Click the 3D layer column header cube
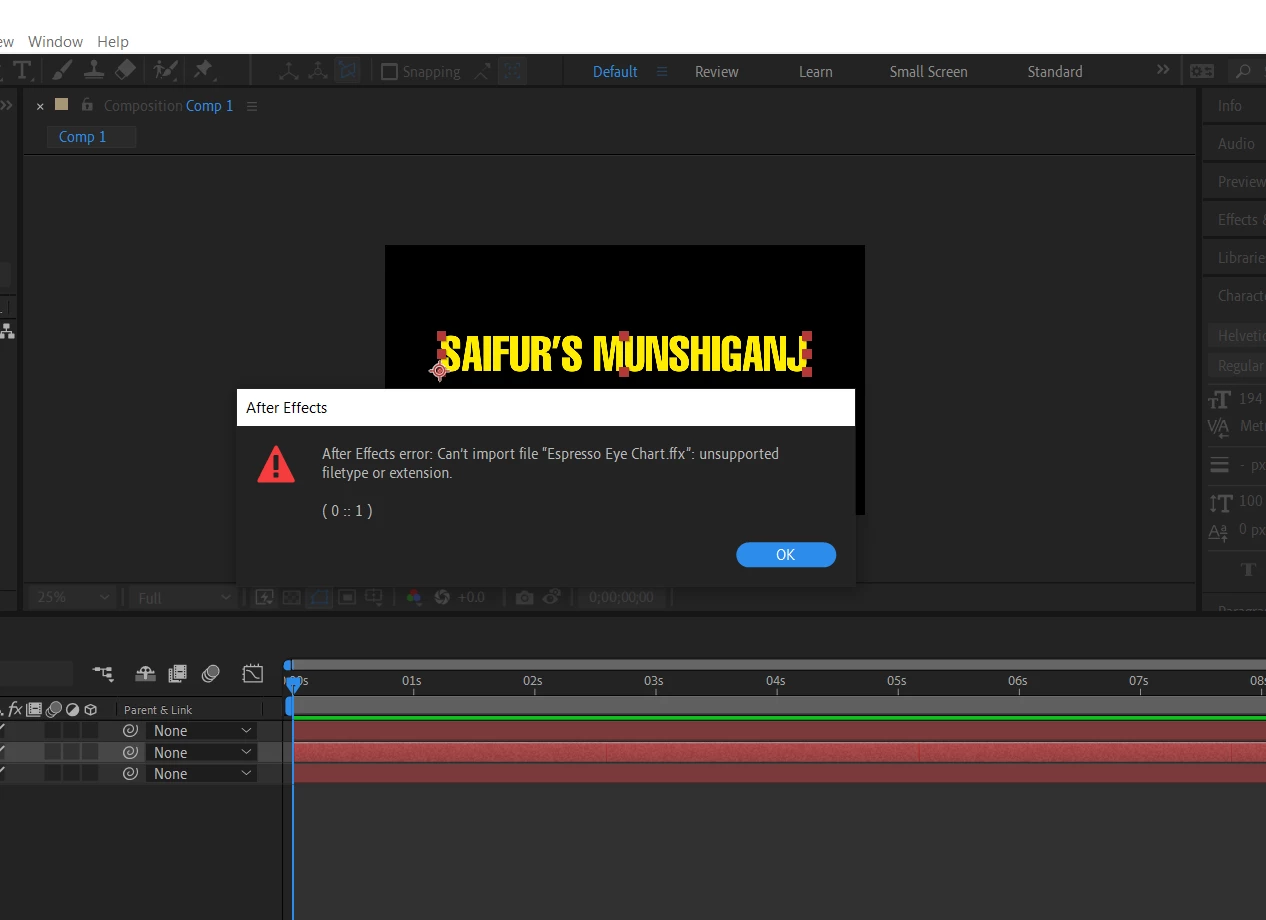 pyautogui.click(x=91, y=709)
